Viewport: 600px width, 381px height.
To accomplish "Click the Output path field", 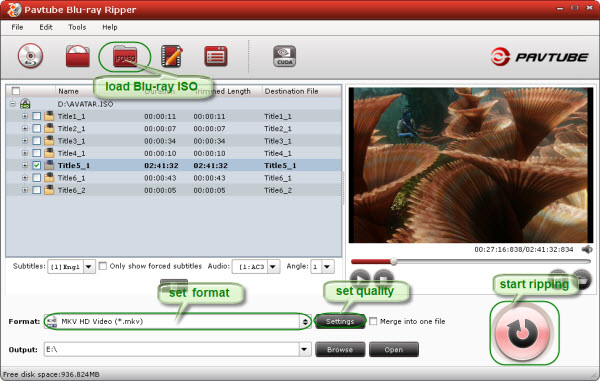I will click(x=172, y=349).
